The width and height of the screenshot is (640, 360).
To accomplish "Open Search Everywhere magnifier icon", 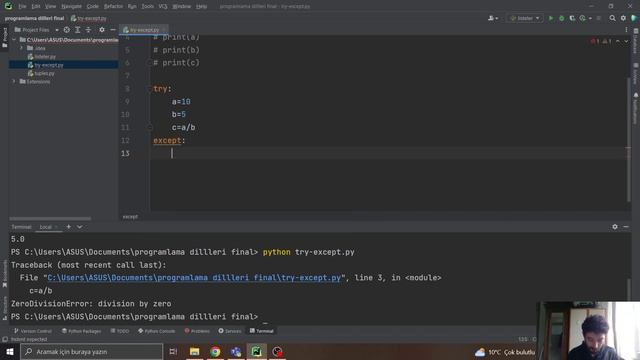I will tap(612, 18).
